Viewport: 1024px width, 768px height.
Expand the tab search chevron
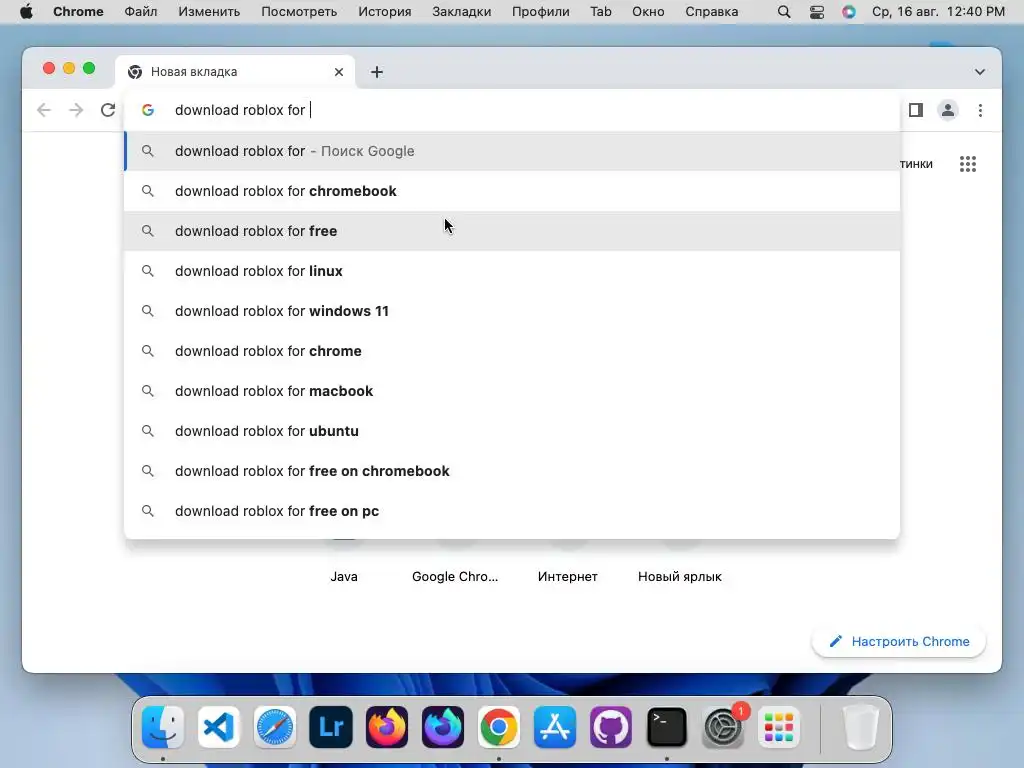point(980,72)
